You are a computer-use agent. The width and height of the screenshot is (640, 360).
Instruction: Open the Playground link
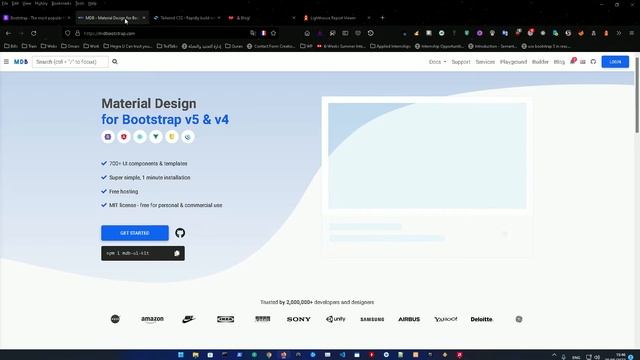513,62
